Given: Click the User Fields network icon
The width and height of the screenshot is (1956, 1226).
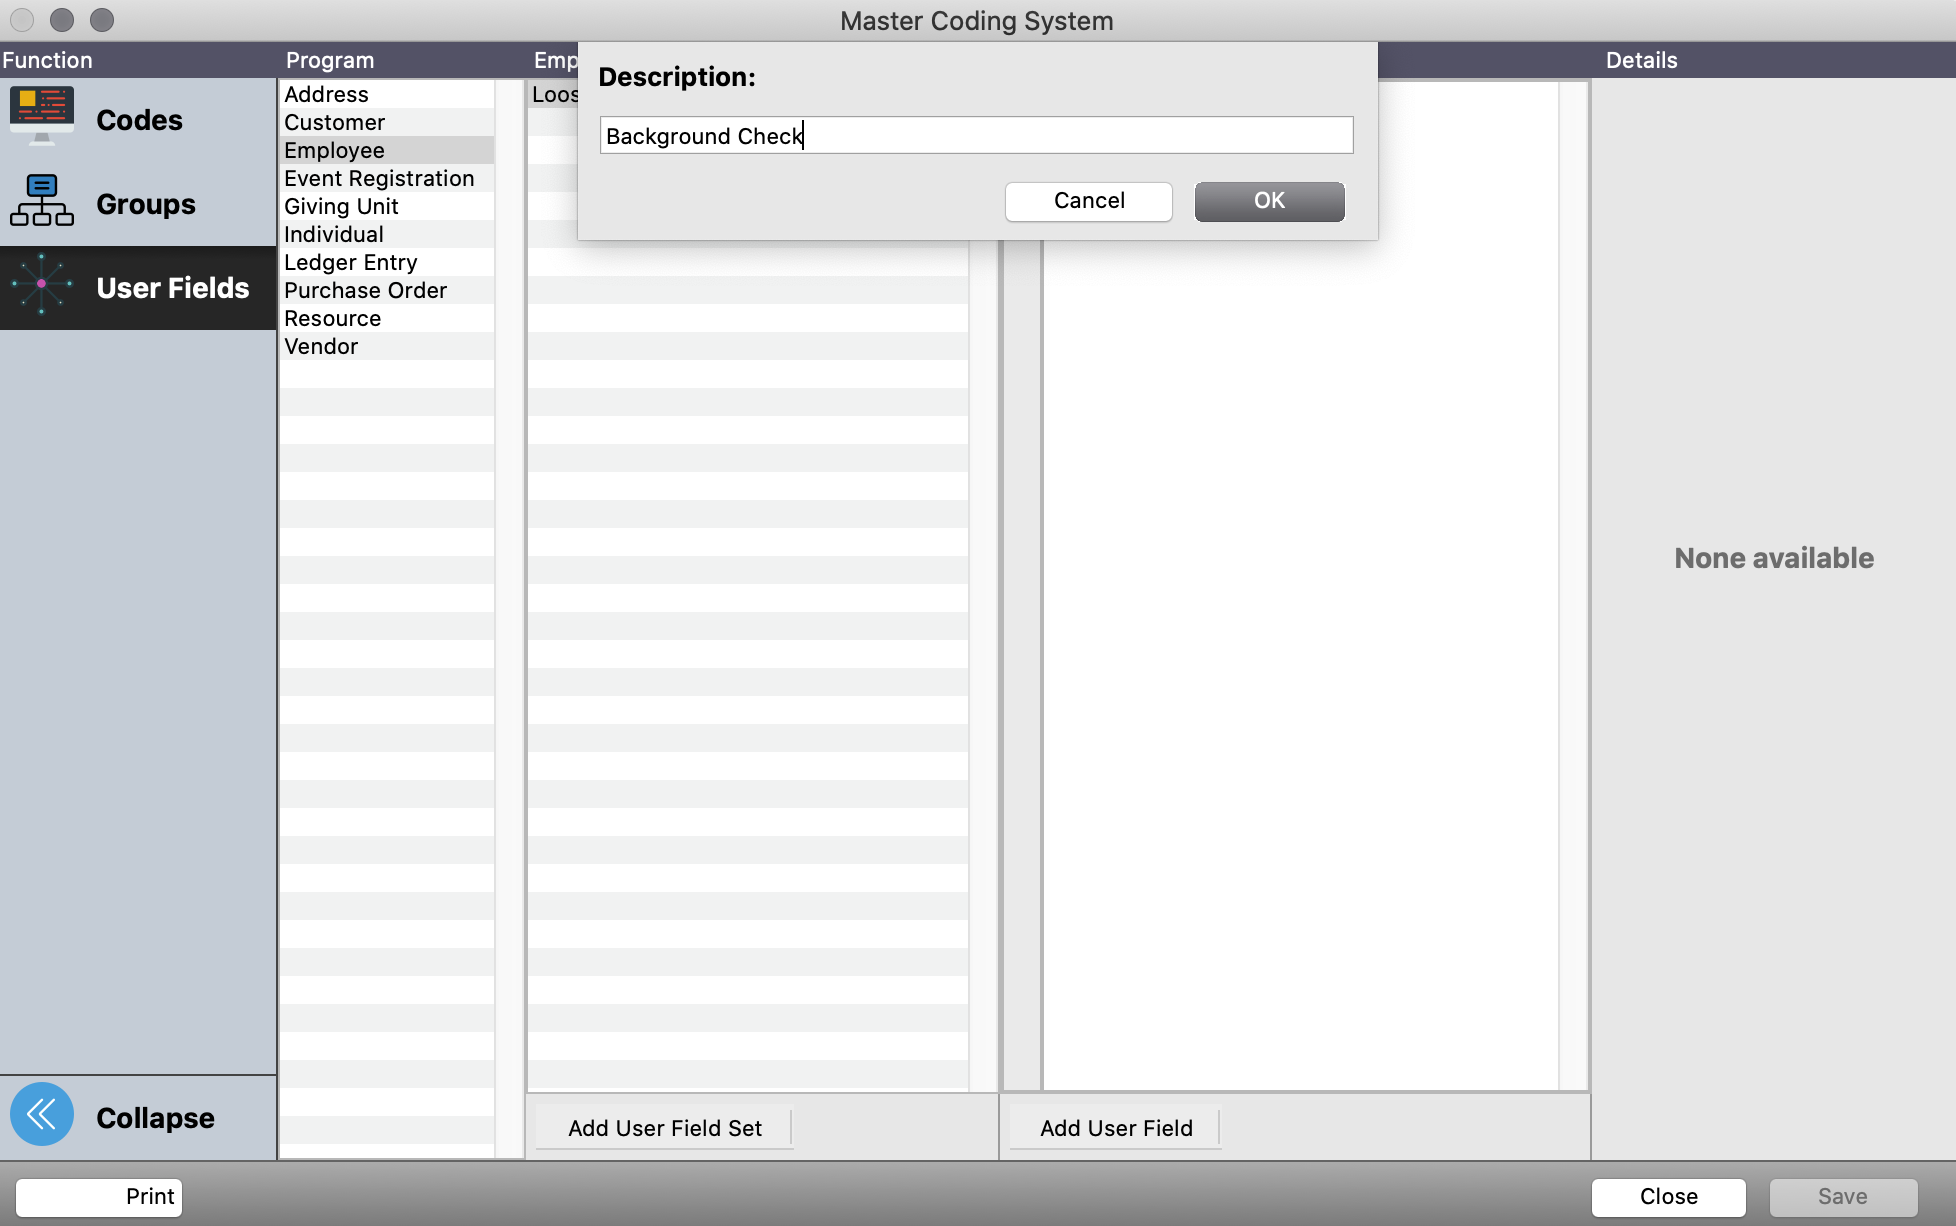Looking at the screenshot, I should point(41,285).
